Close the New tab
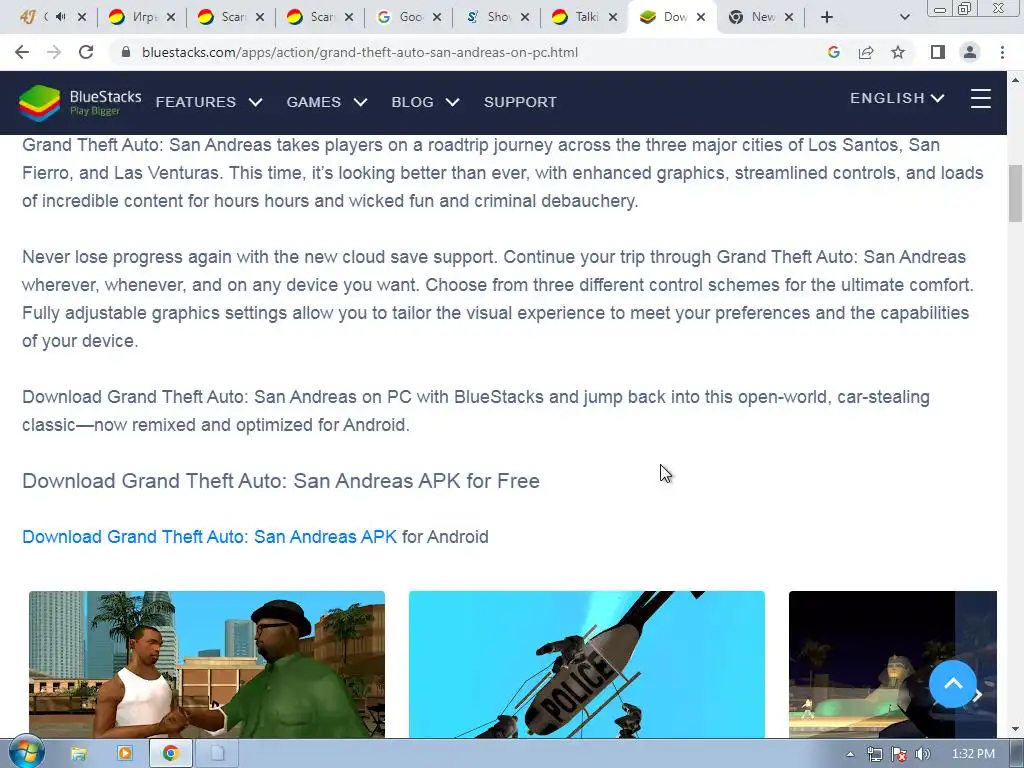1024x768 pixels. 789,17
